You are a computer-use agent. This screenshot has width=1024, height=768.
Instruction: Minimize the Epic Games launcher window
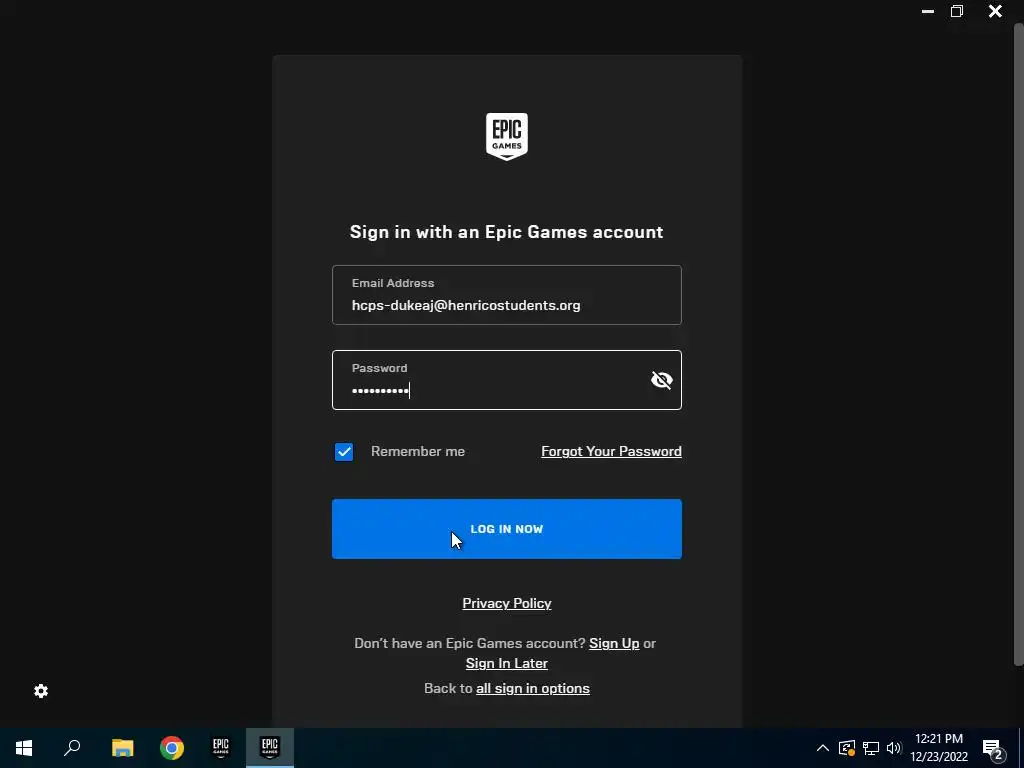click(927, 11)
